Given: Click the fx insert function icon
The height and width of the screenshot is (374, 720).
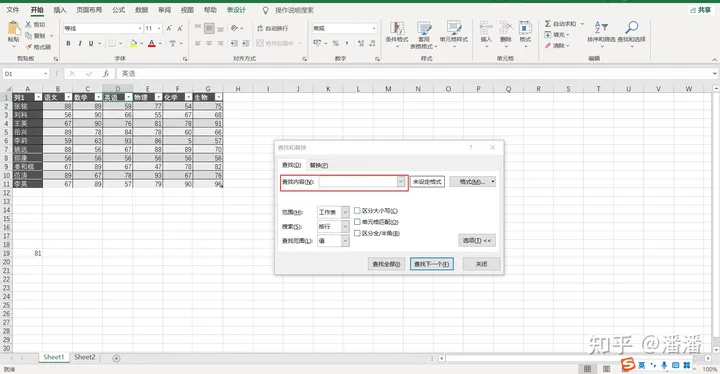Looking at the screenshot, I should [x=106, y=74].
